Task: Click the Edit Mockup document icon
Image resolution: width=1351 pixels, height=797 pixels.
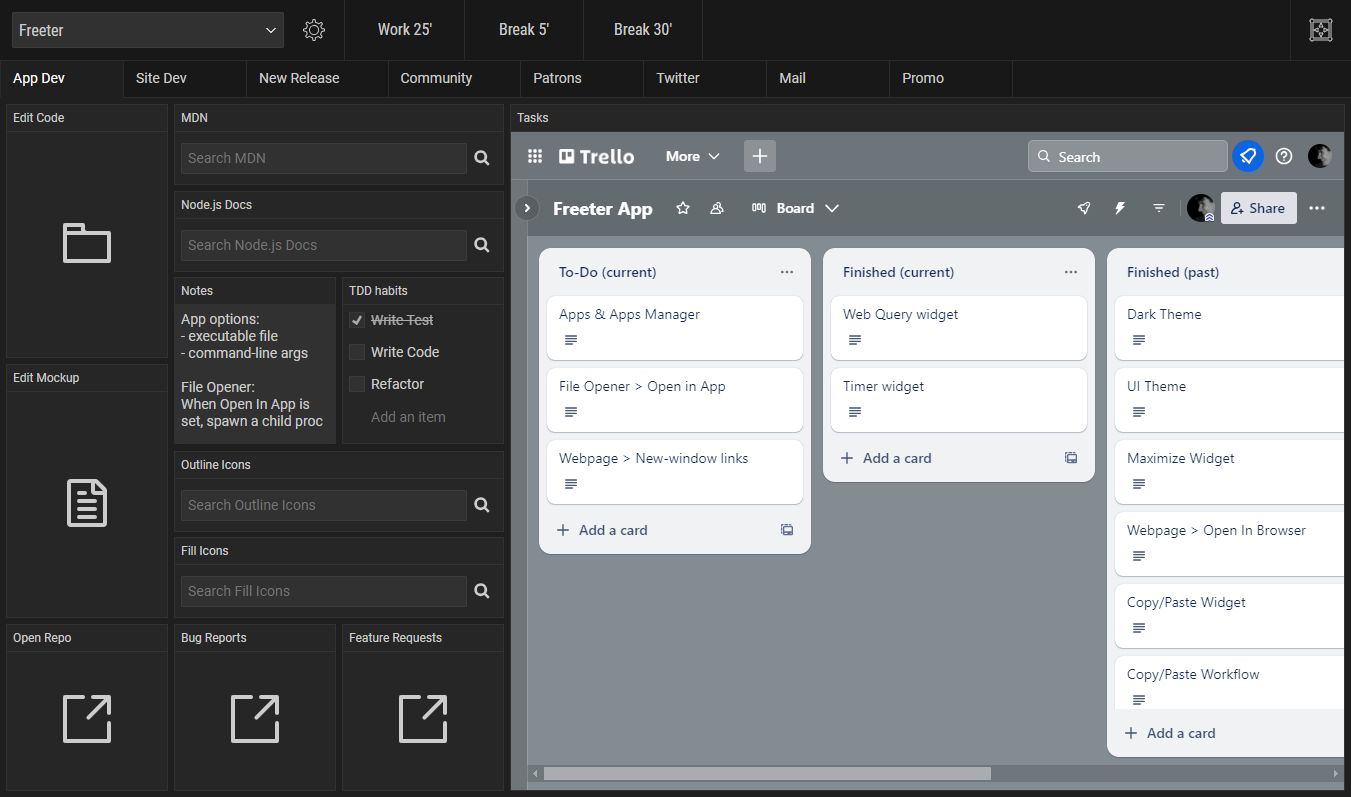Action: point(86,503)
